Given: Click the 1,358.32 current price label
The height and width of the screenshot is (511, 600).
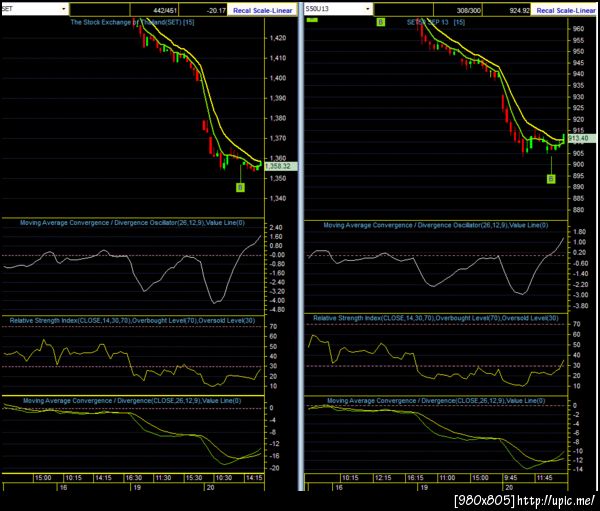Looking at the screenshot, I should pyautogui.click(x=280, y=166).
